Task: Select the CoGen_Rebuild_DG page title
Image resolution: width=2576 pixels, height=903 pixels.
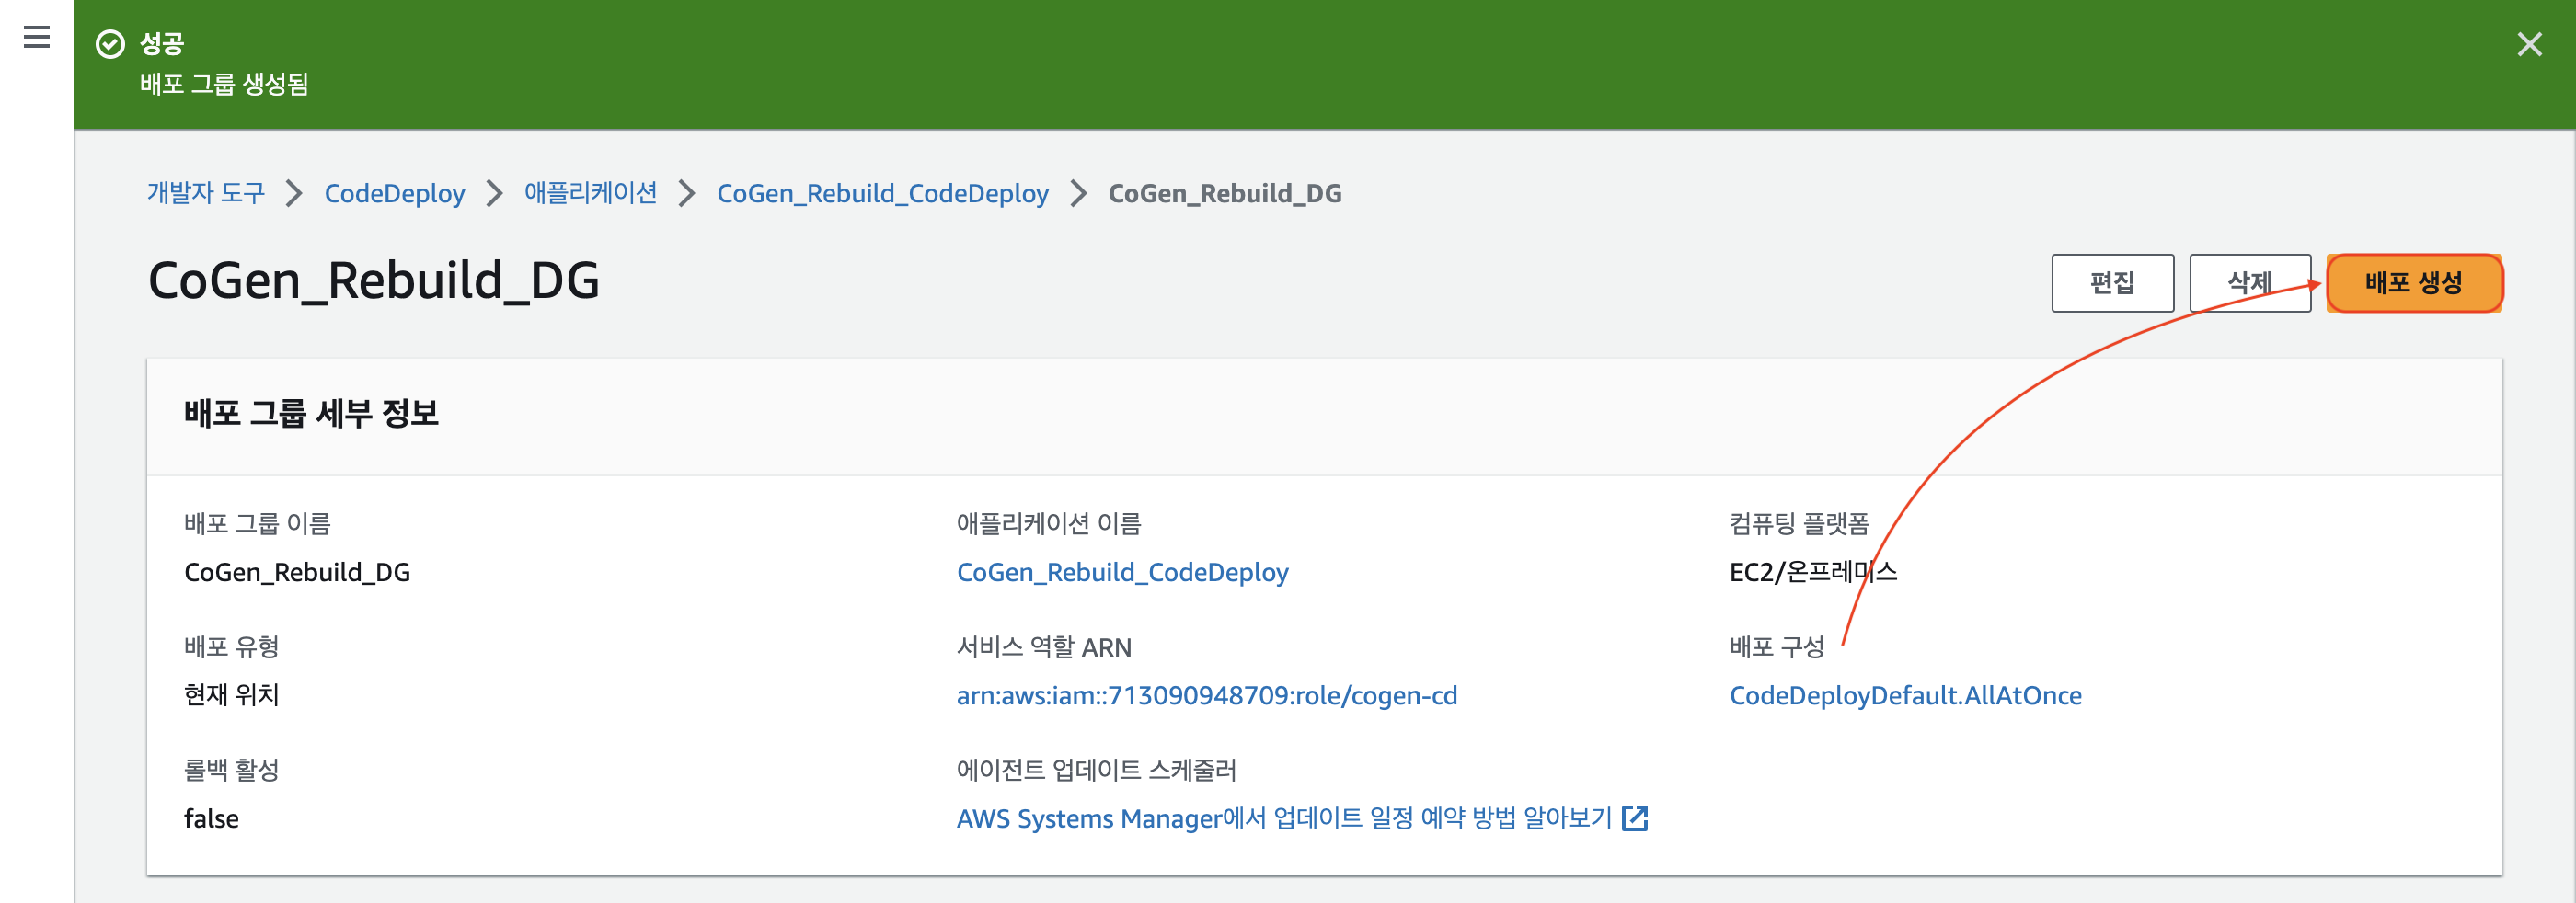Action: coord(374,280)
